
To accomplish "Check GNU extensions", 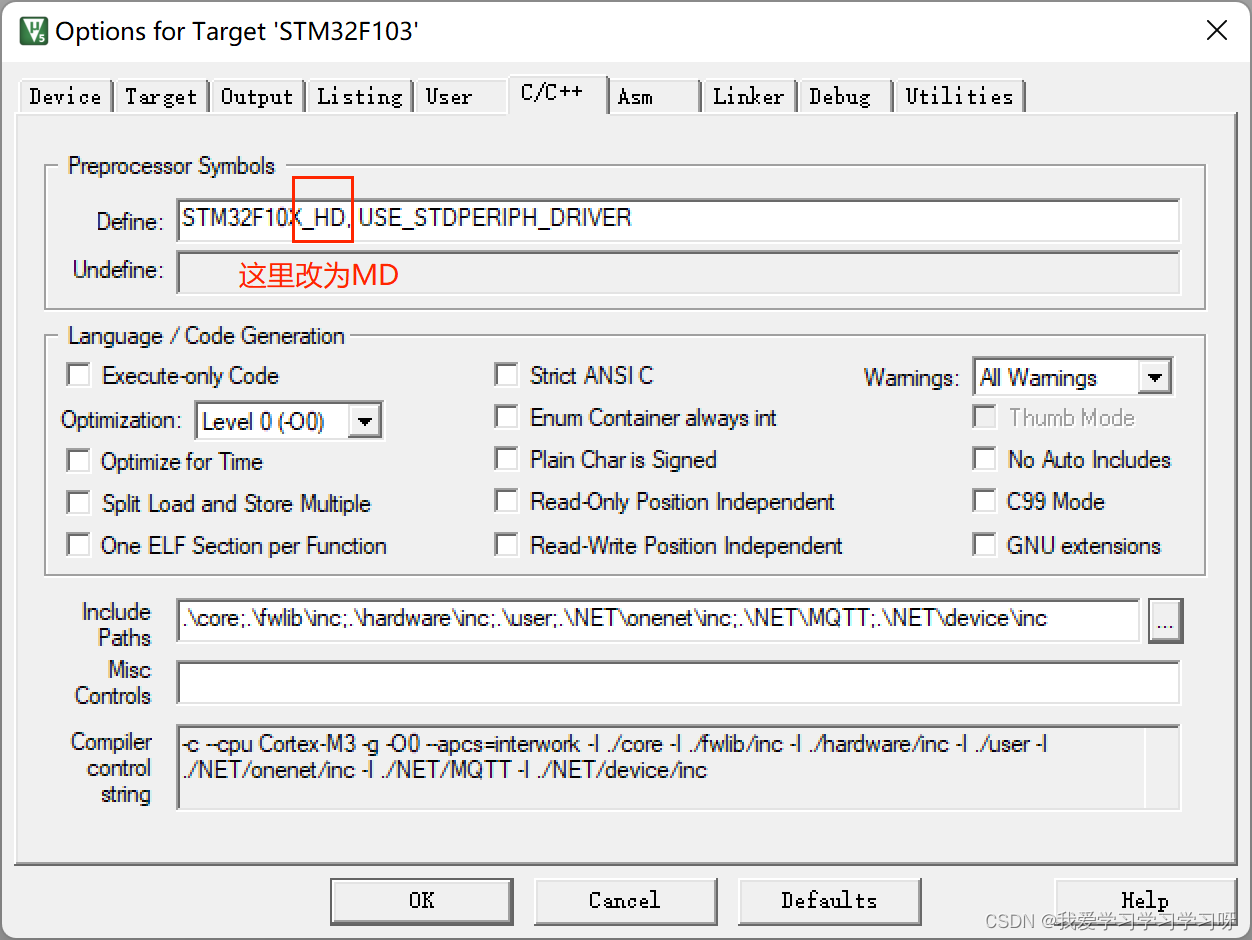I will 985,546.
